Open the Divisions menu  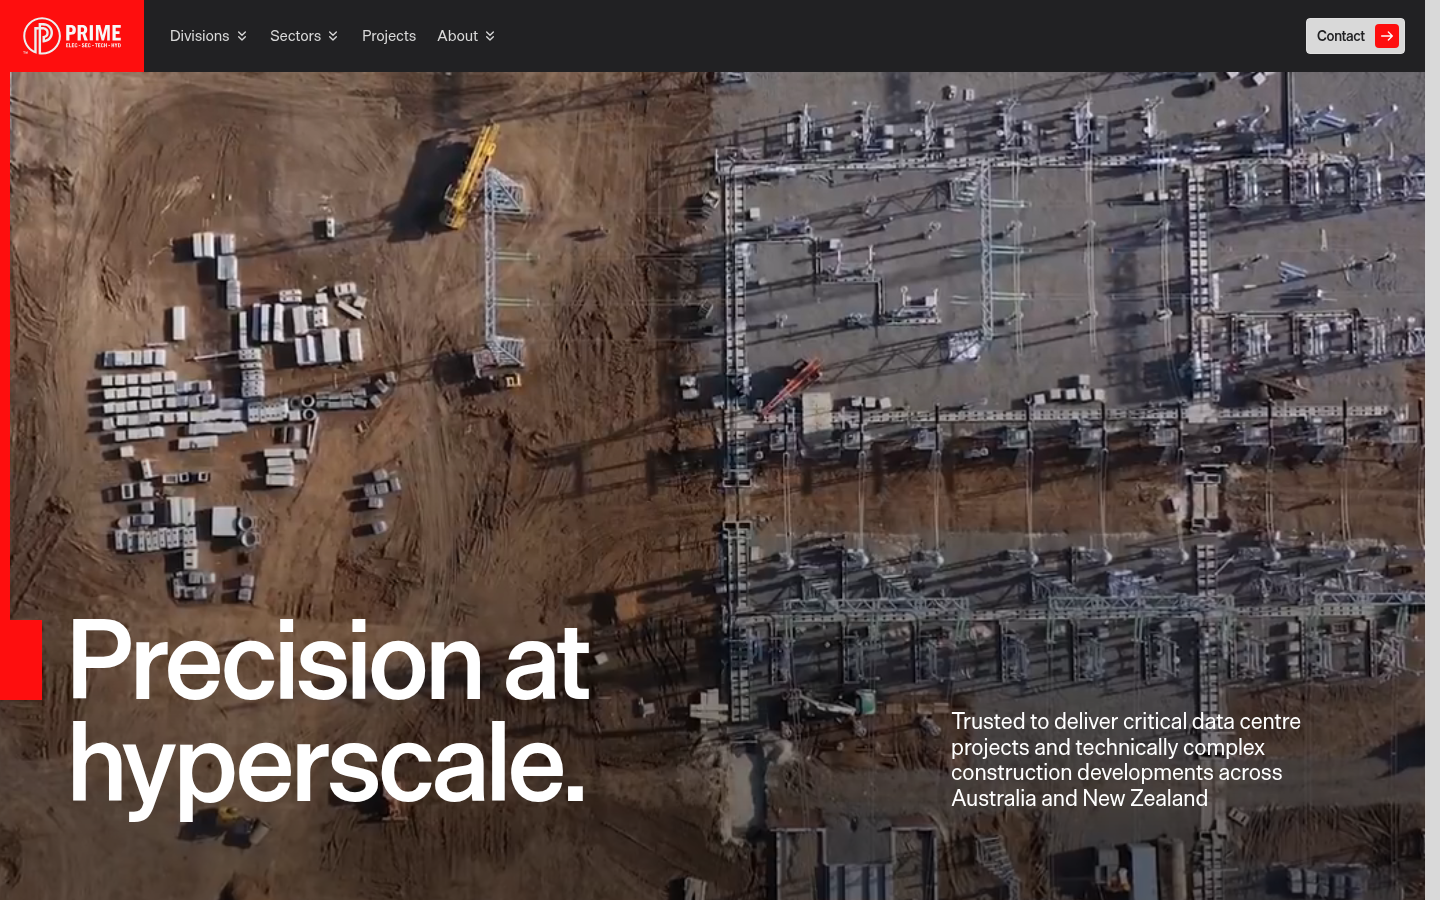click(208, 36)
